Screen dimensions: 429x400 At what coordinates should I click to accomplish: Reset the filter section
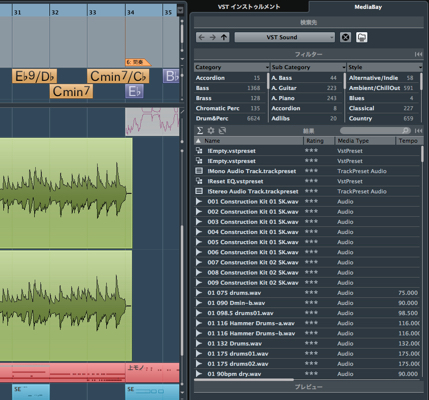tap(418, 54)
